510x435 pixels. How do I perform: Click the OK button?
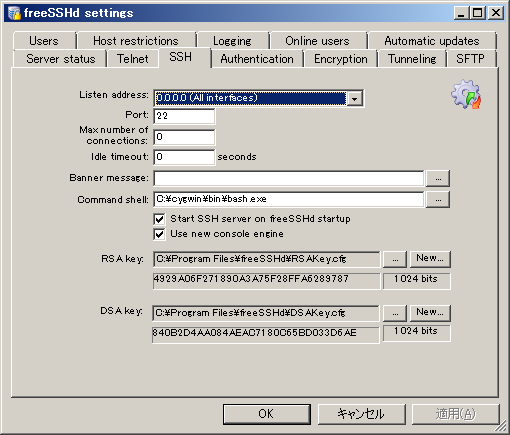point(267,414)
